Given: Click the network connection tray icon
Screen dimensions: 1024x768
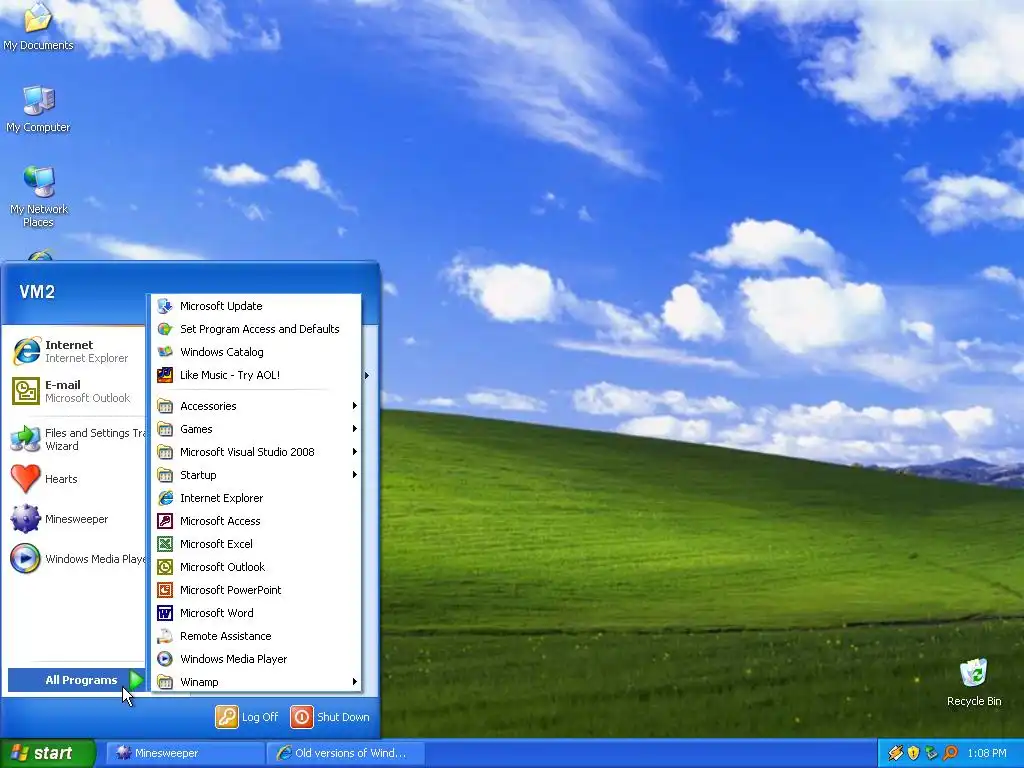Looking at the screenshot, I should pos(932,753).
